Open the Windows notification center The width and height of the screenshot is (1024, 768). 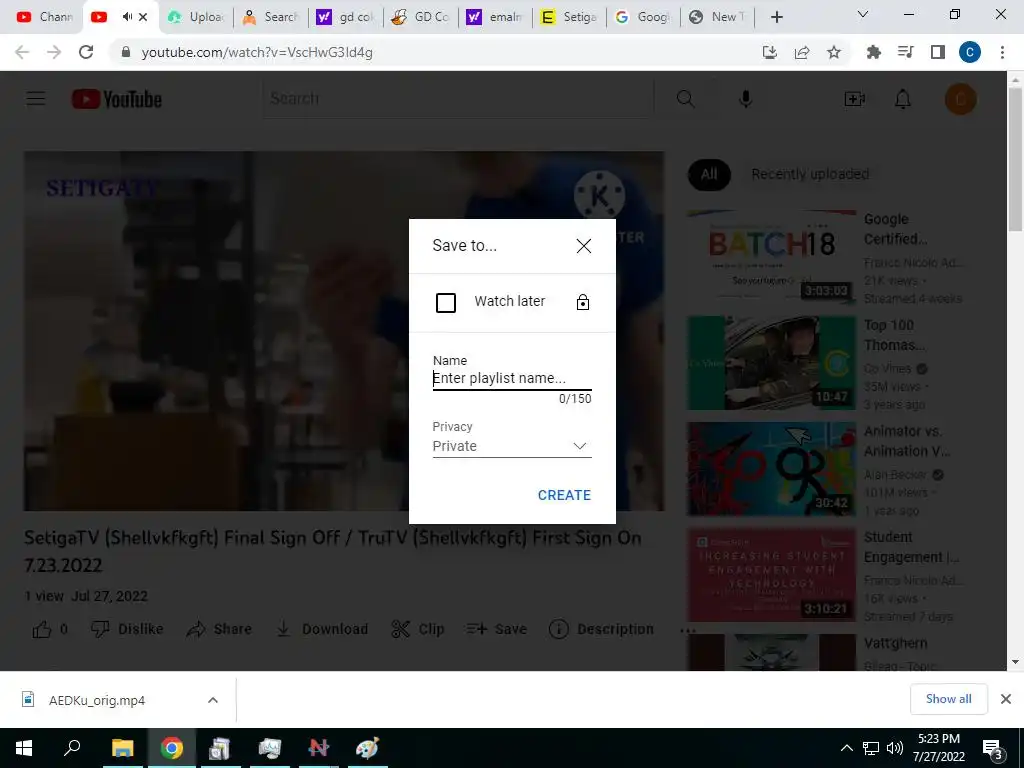(x=992, y=749)
